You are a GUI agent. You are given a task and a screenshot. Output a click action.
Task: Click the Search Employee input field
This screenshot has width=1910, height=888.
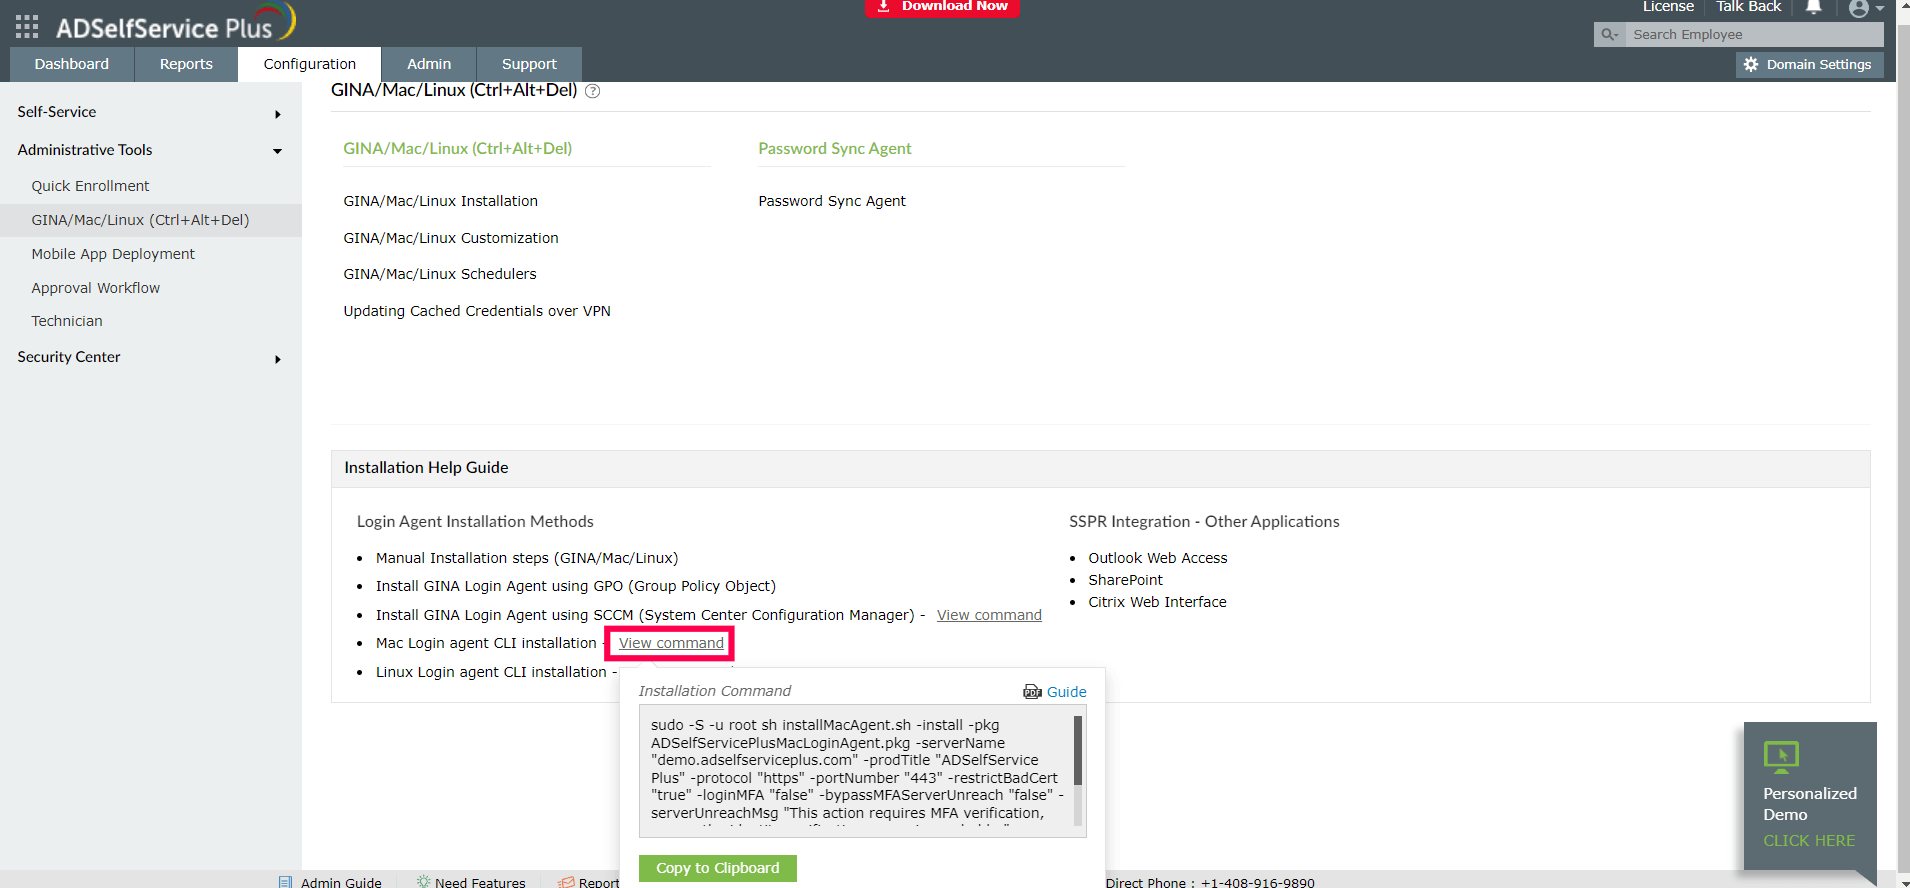[1754, 35]
